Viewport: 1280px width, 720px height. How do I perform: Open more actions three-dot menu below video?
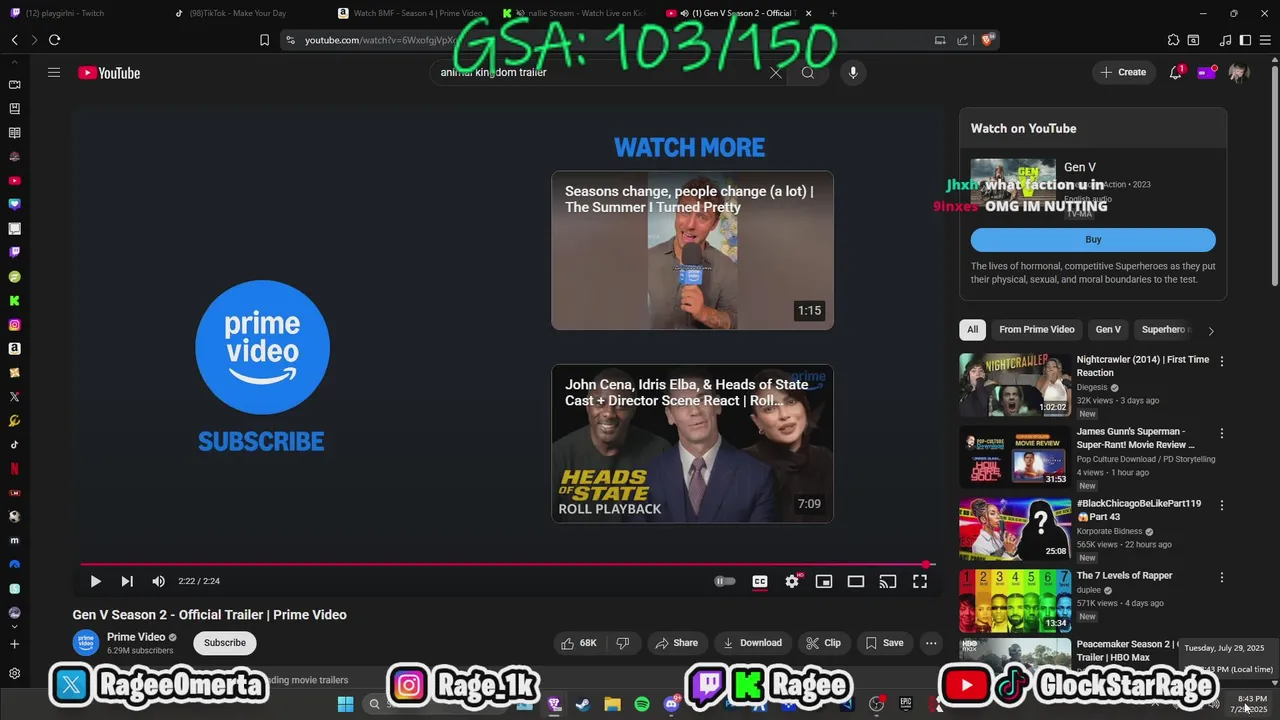931,643
